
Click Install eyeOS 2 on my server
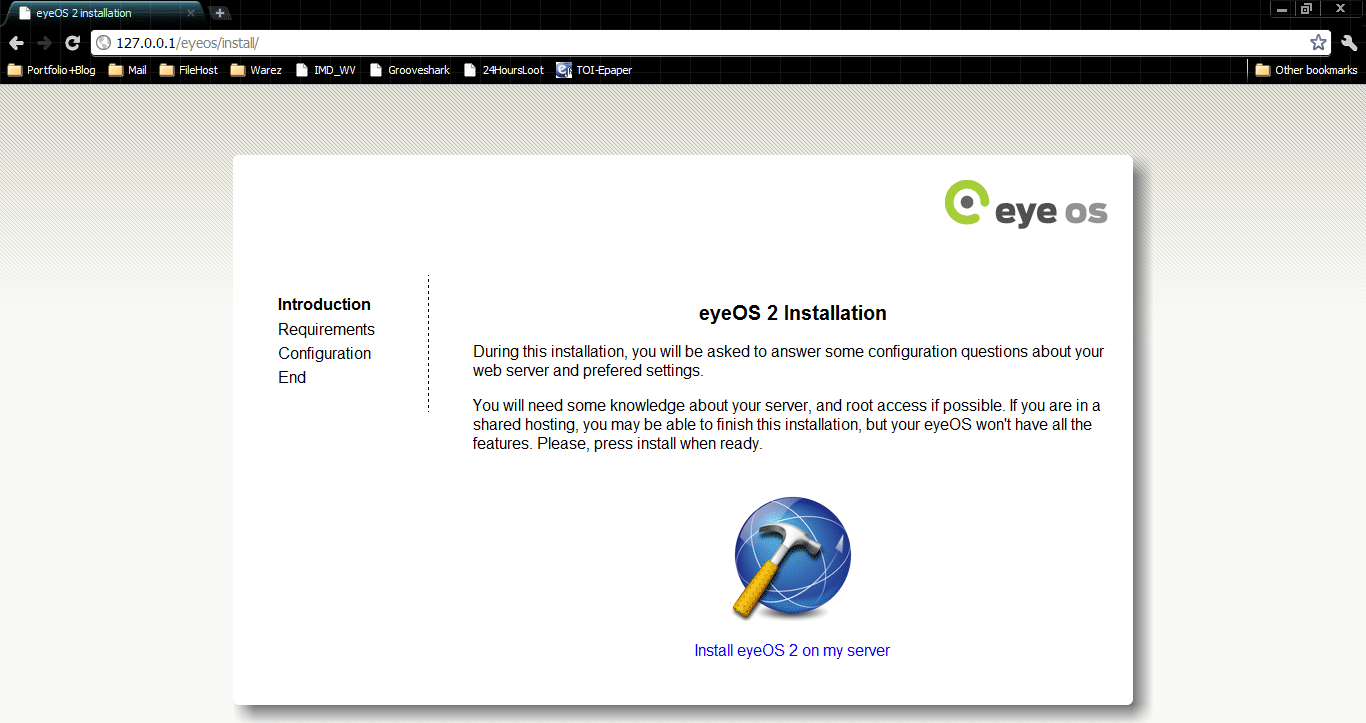point(792,650)
